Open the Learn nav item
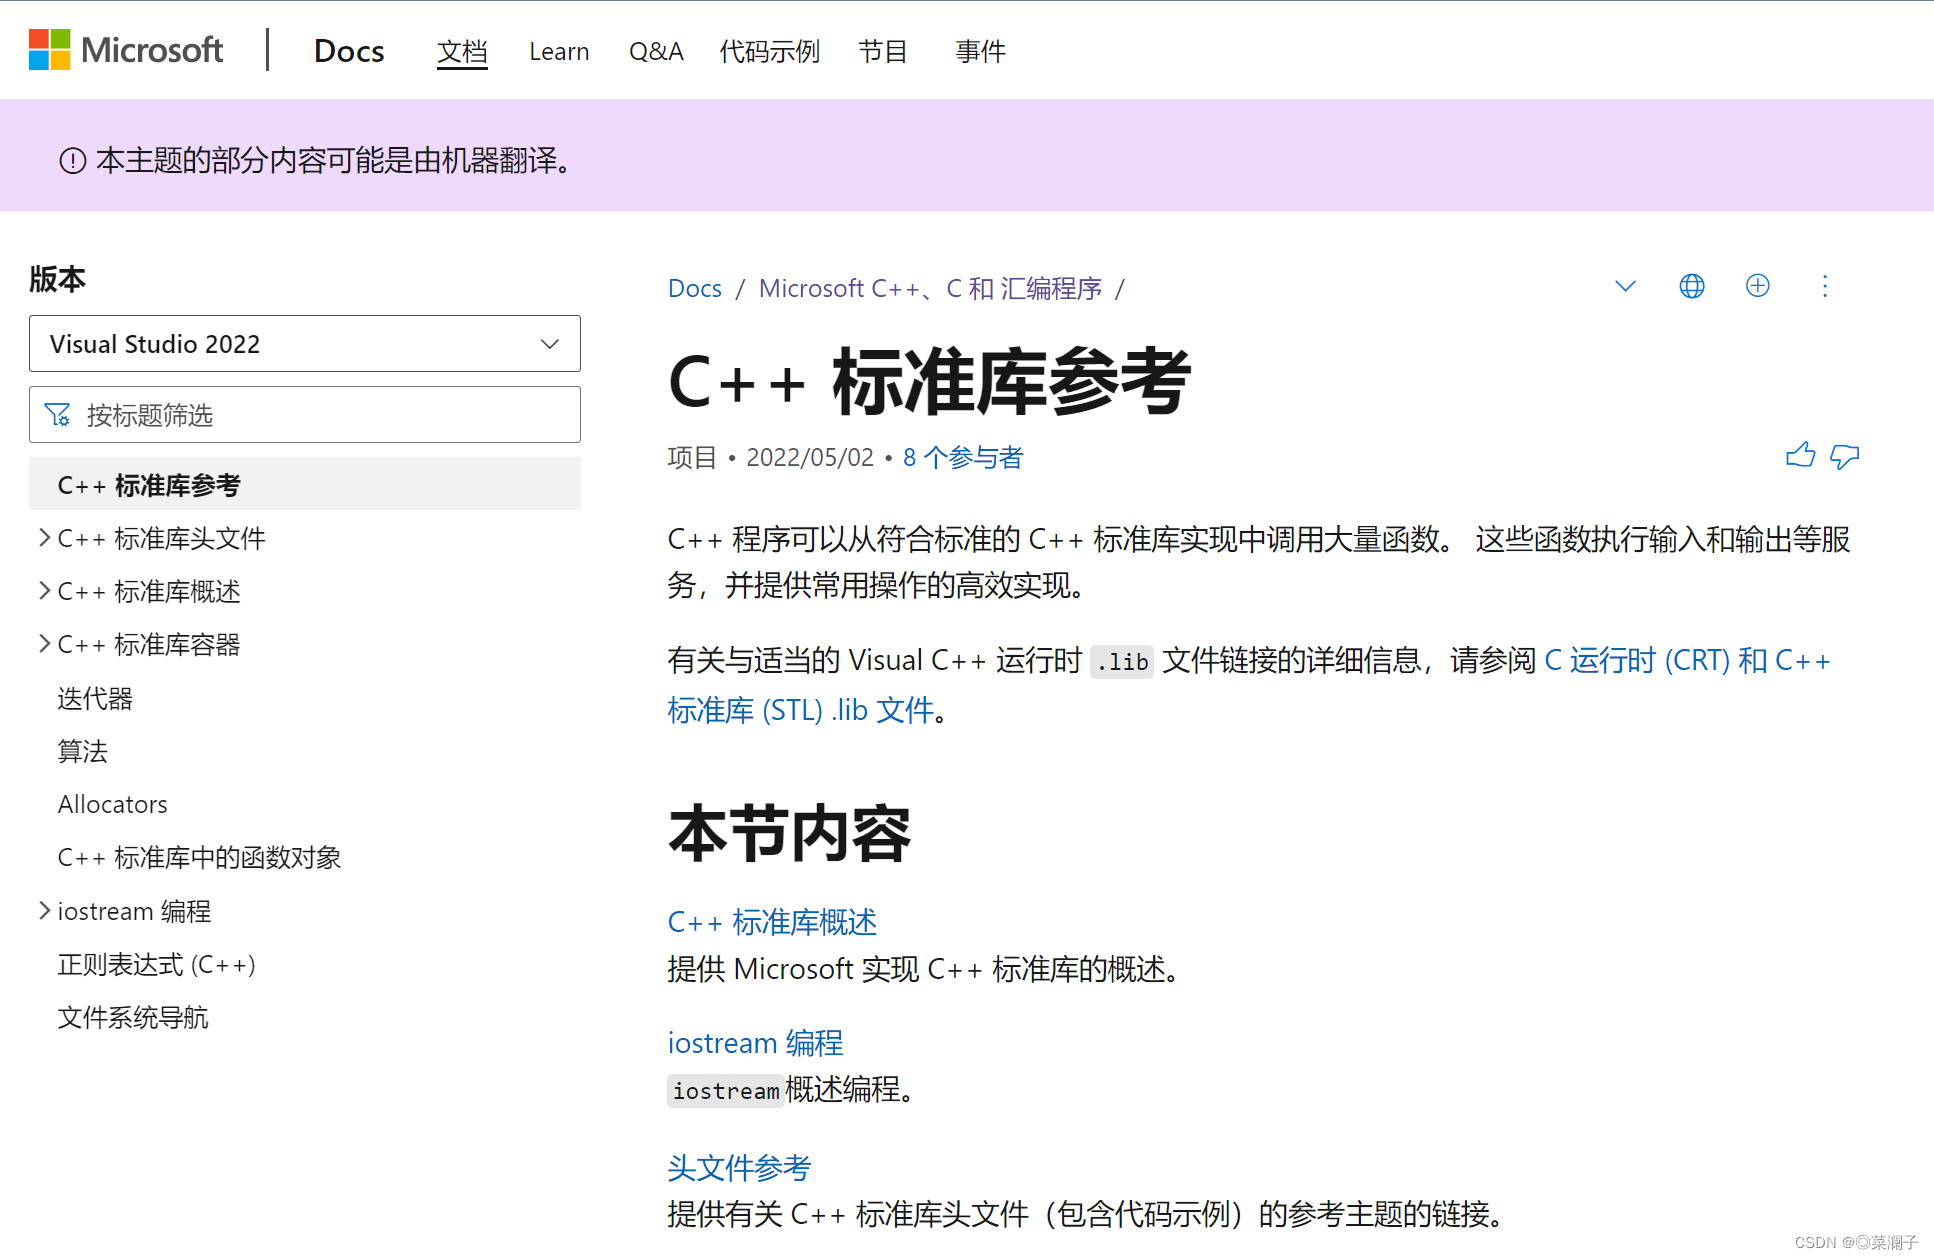The width and height of the screenshot is (1934, 1259). [559, 52]
